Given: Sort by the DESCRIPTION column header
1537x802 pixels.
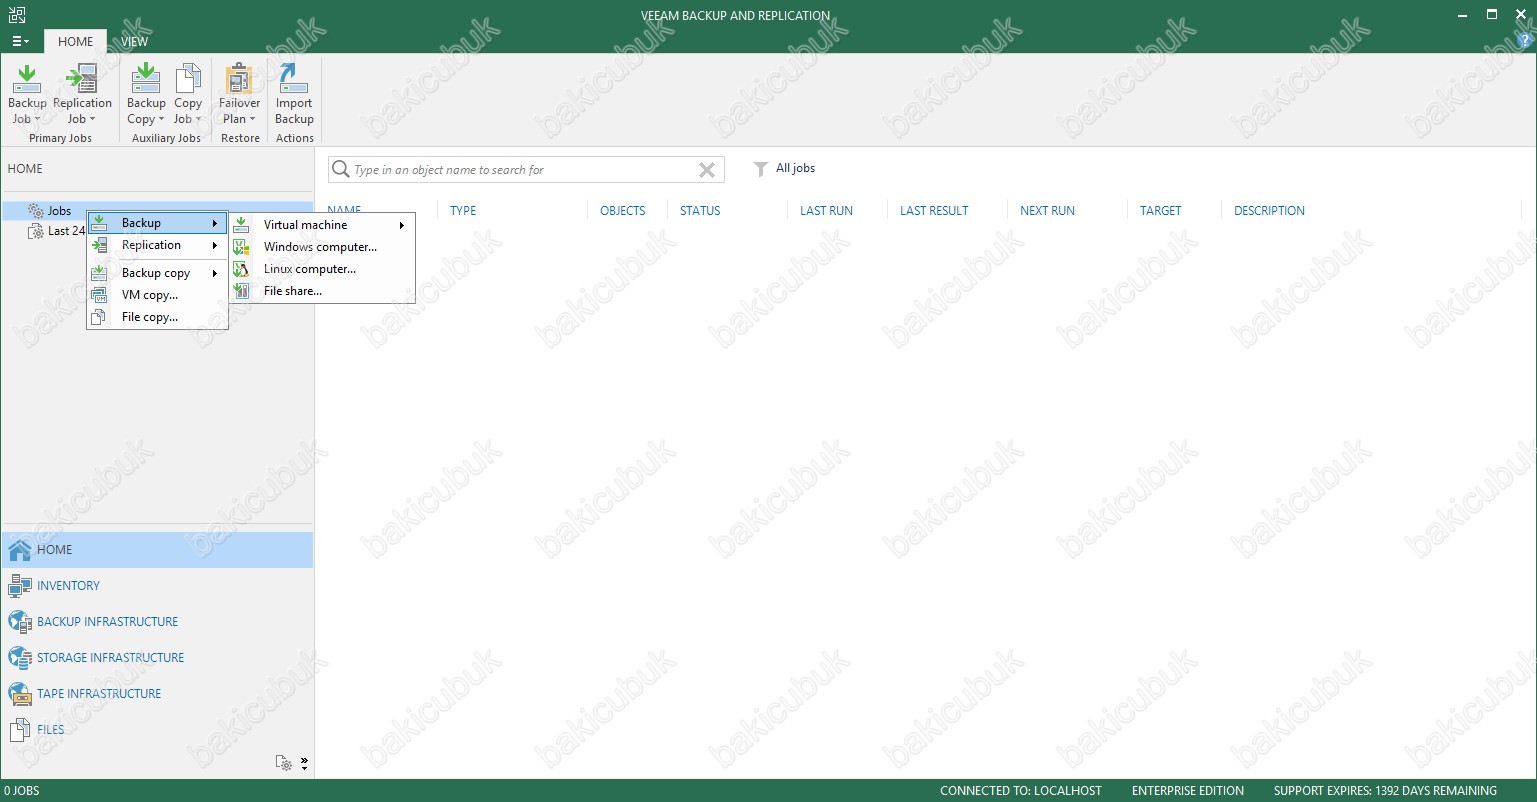Looking at the screenshot, I should click(1269, 211).
